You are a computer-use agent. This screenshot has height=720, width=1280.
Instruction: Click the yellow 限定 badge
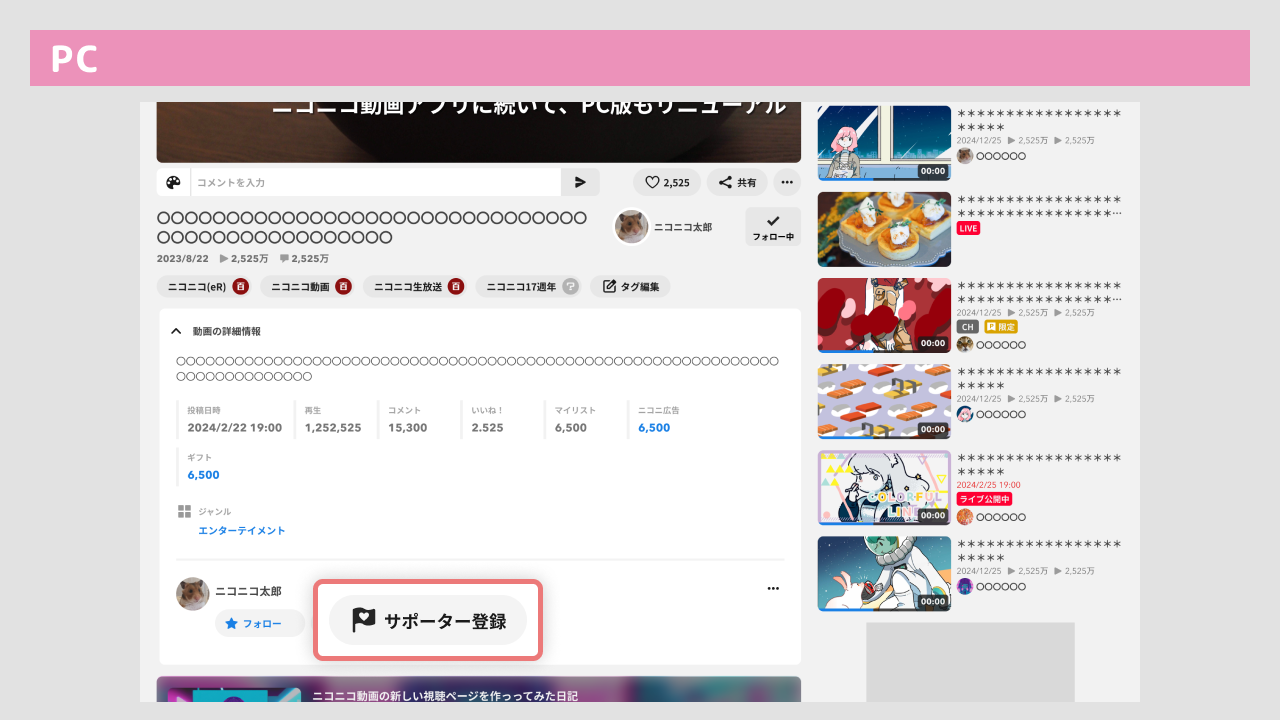click(x=1001, y=326)
